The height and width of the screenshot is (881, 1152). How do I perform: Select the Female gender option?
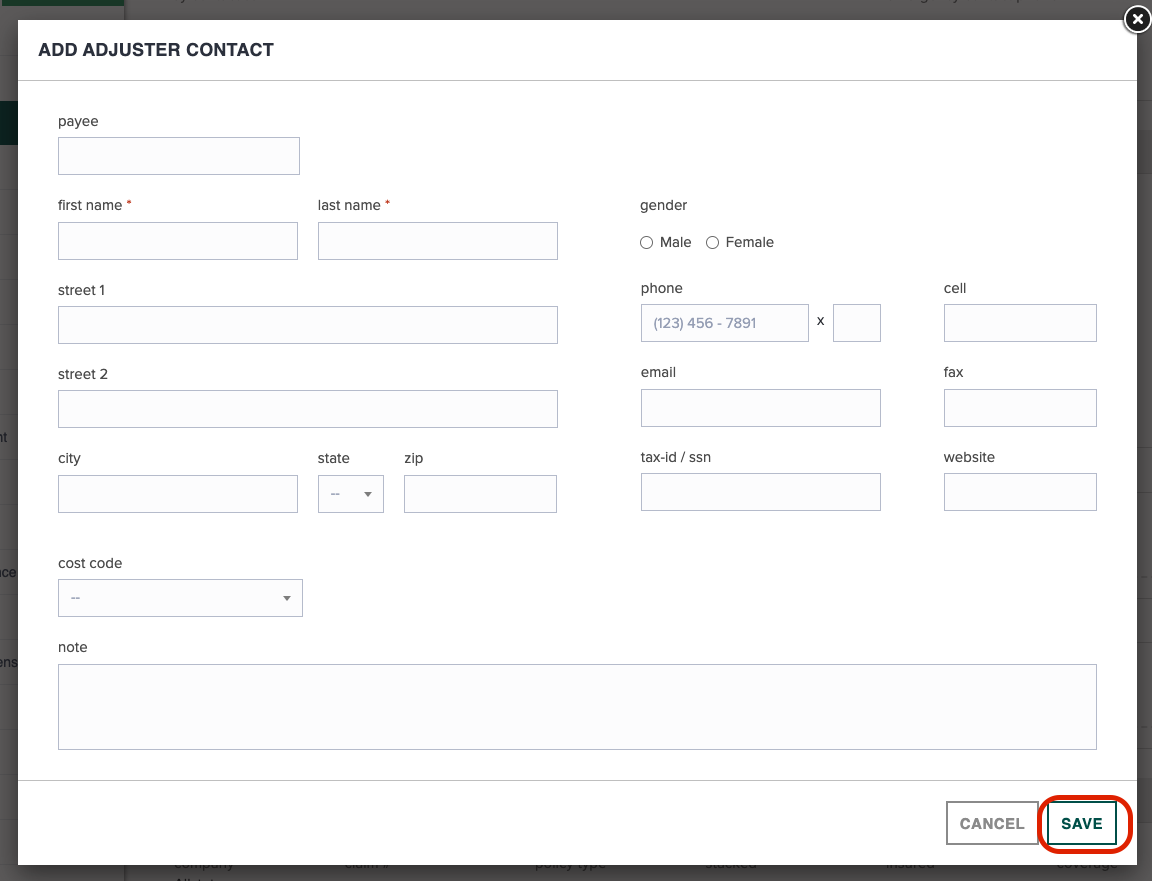(713, 242)
